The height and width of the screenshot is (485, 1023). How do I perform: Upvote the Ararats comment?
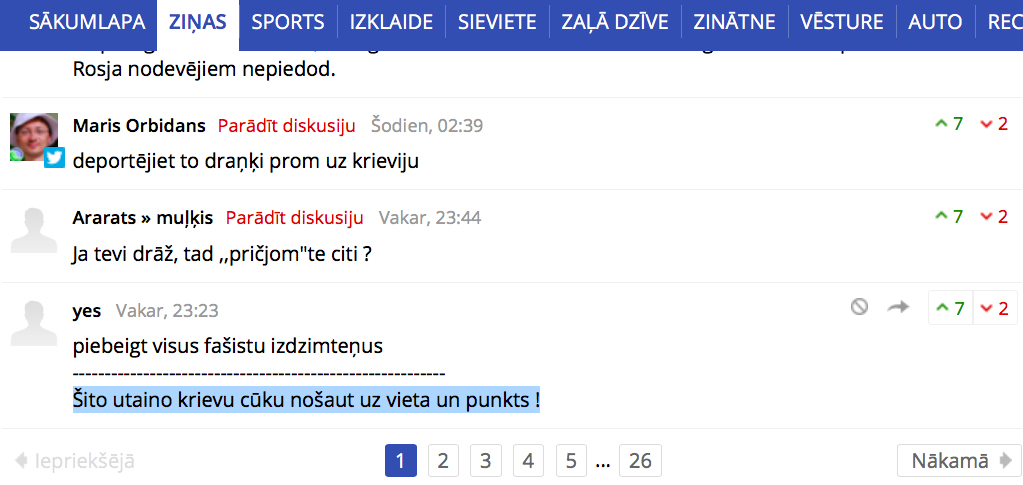[949, 216]
